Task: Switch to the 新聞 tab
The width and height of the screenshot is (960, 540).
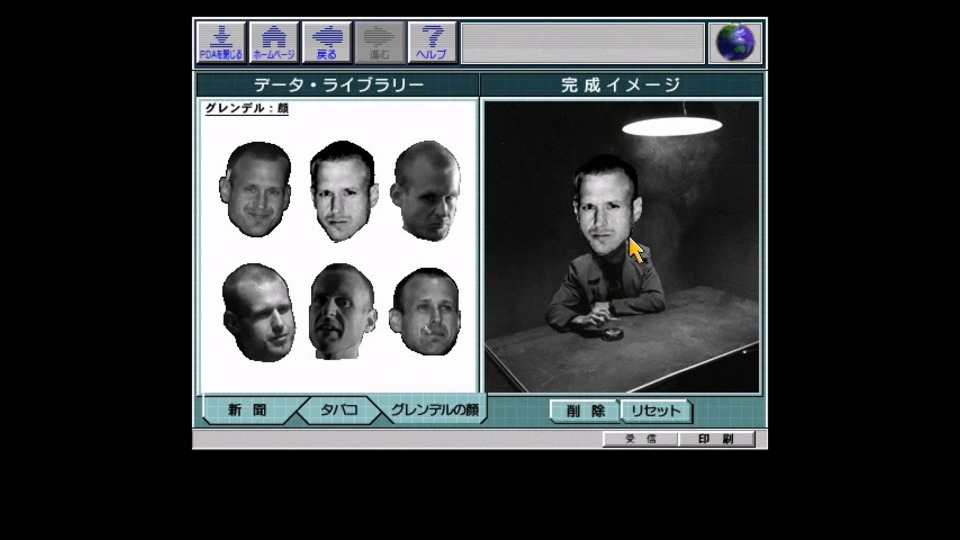Action: (x=247, y=410)
